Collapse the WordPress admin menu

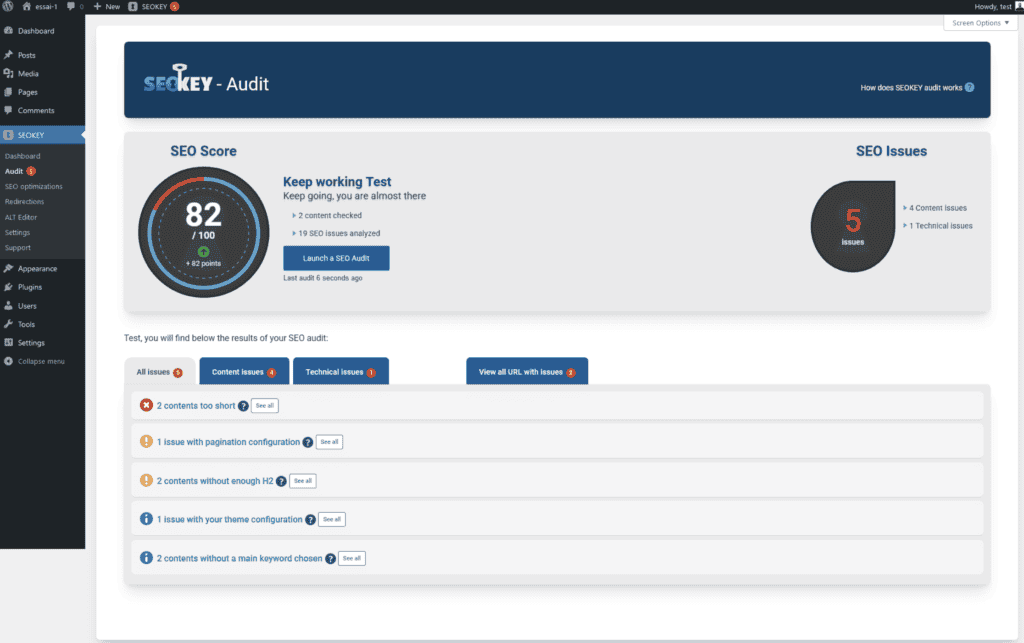point(40,361)
